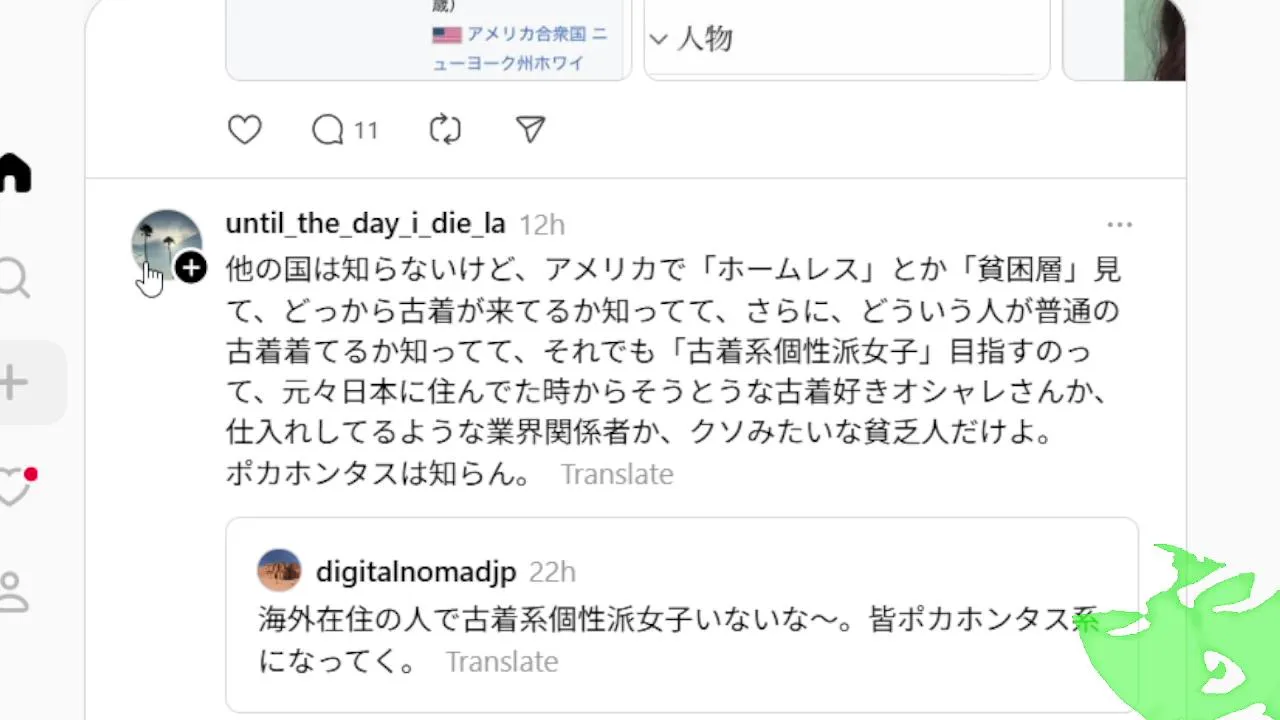Open the comments with 11 replies
The image size is (1280, 720).
[344, 130]
